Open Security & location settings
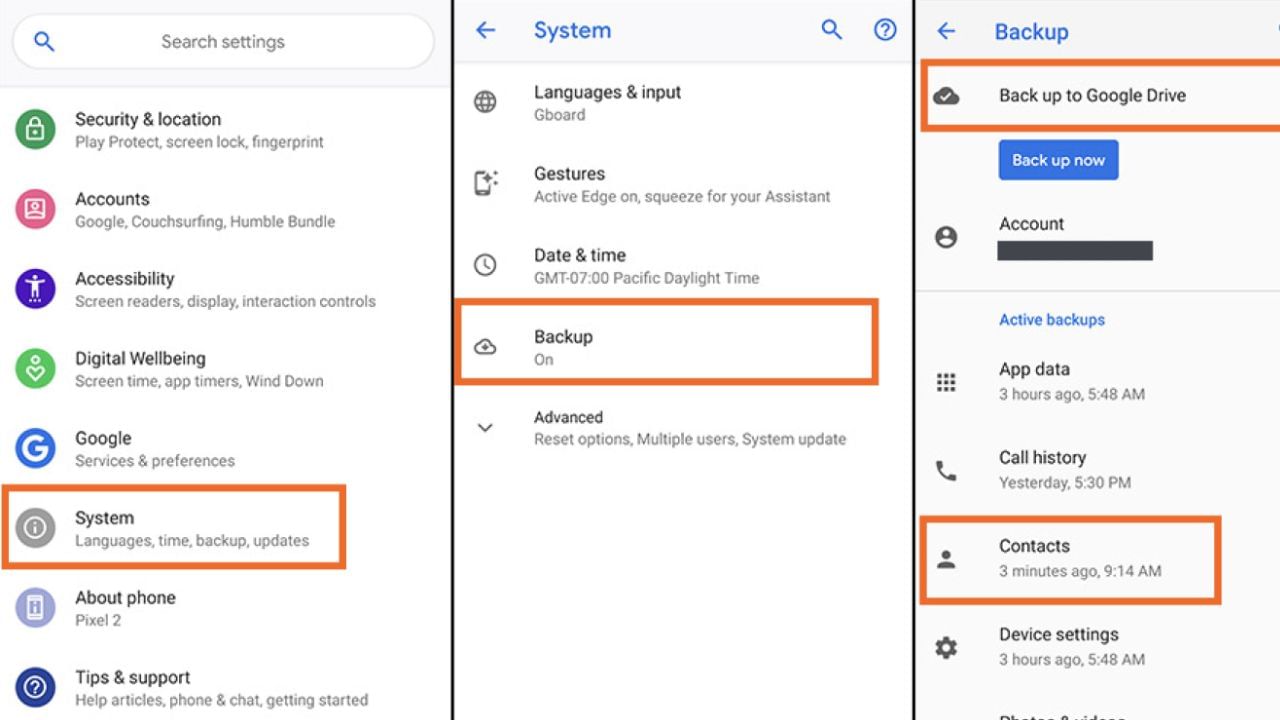Image resolution: width=1280 pixels, height=720 pixels. click(x=226, y=129)
